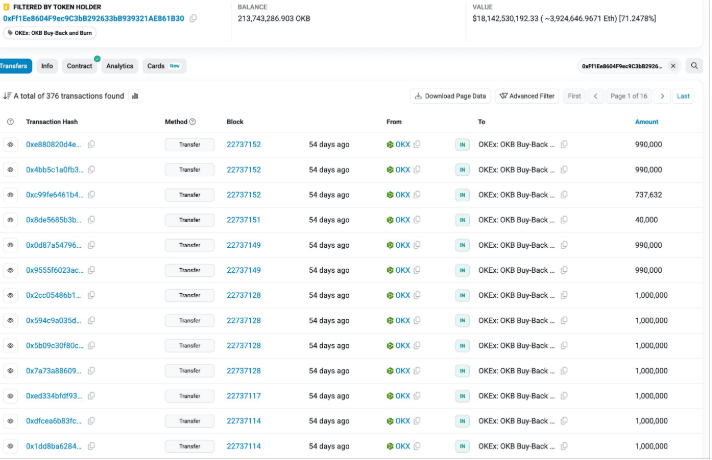
Task: Sort by the Amount column header
Action: [646, 122]
